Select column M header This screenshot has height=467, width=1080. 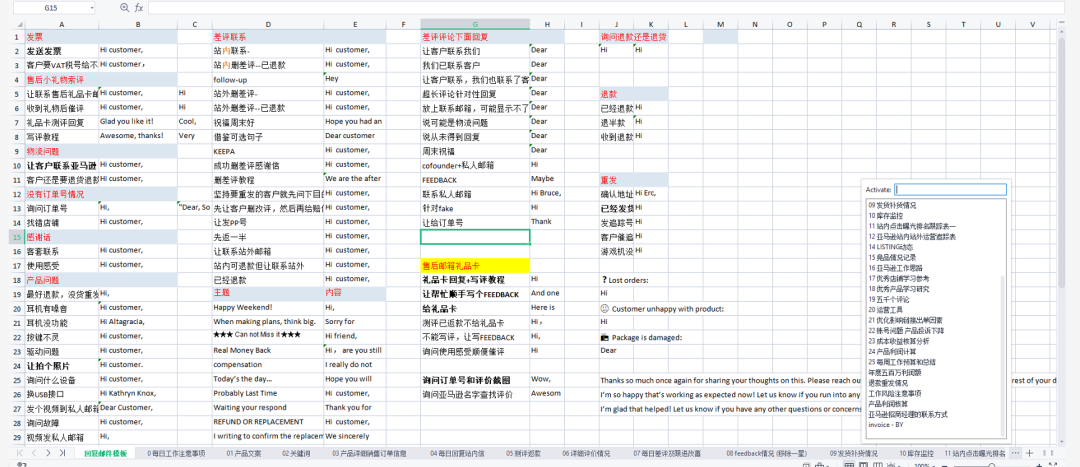[x=720, y=24]
